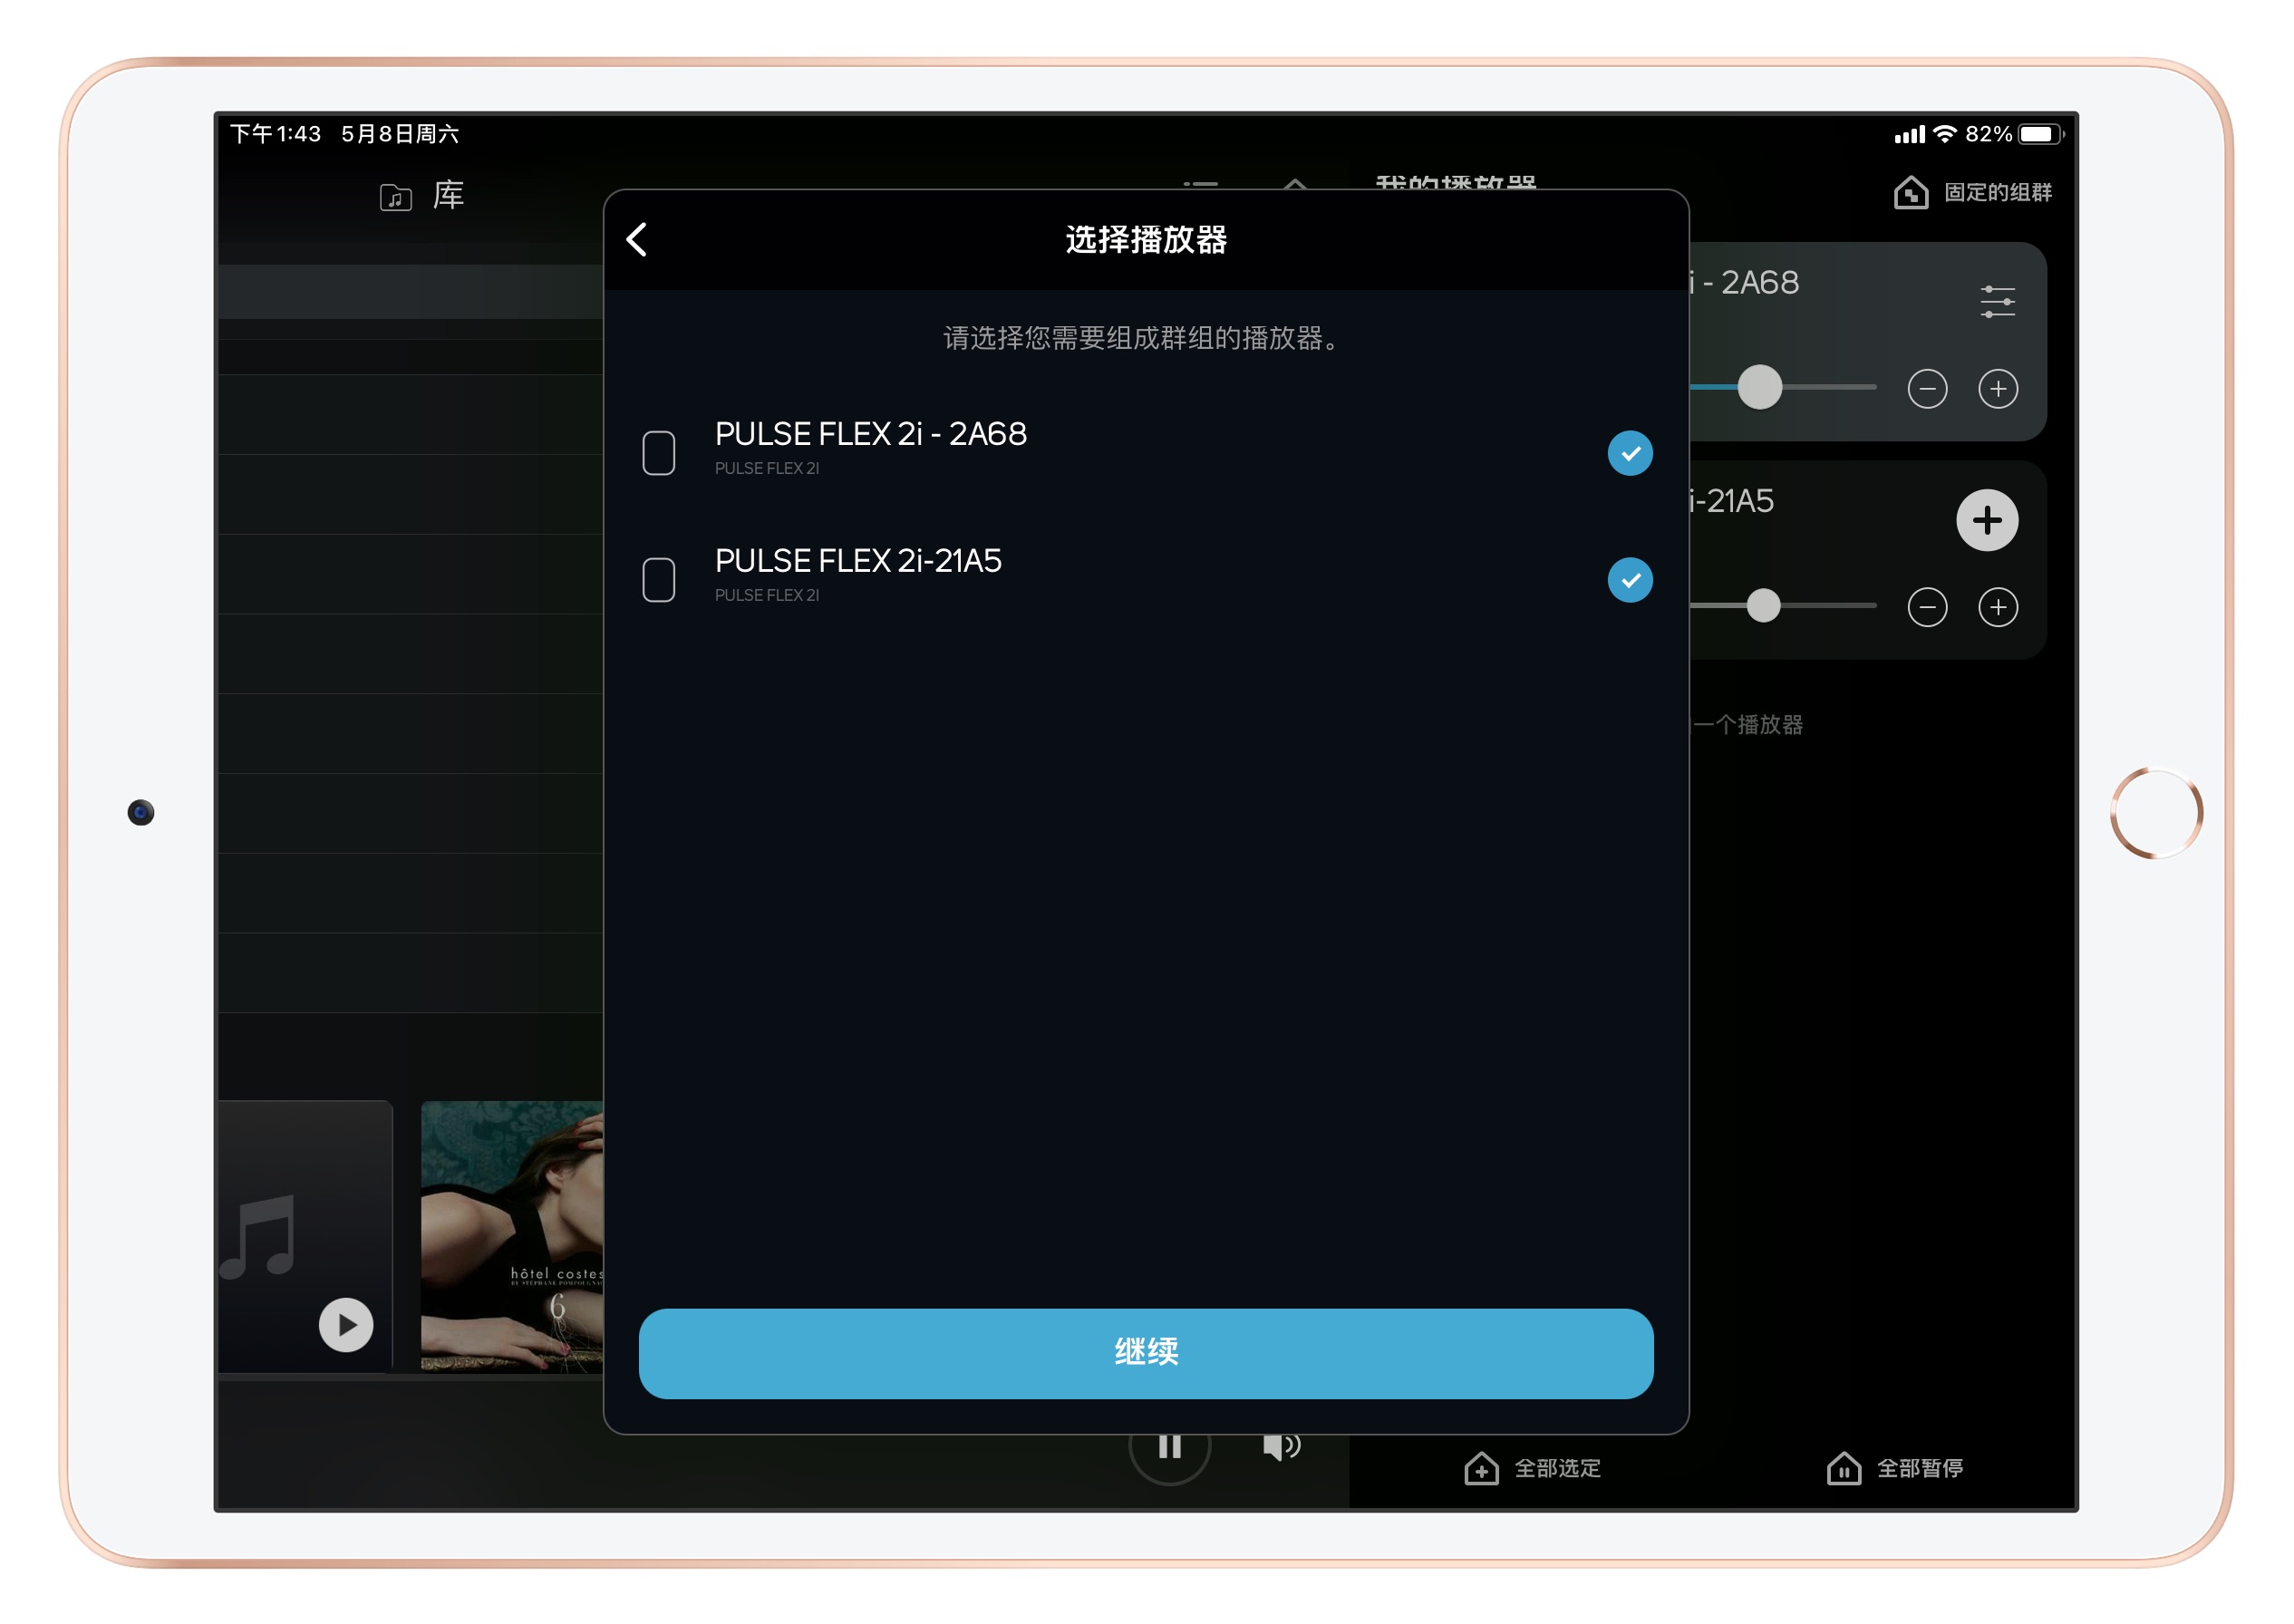
Task: Add player 21A5 to group via plus icon
Action: (x=1986, y=519)
